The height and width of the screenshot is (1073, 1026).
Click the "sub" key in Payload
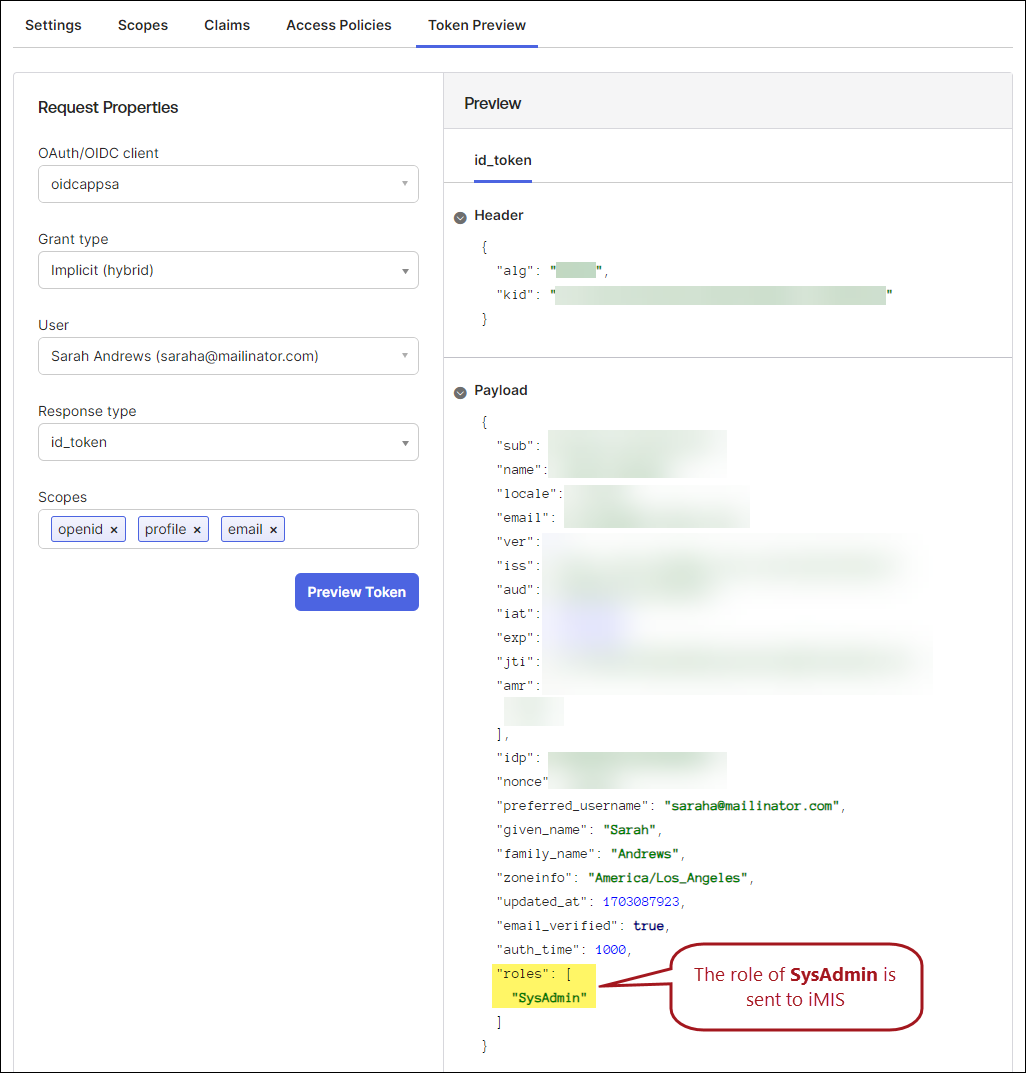click(x=515, y=446)
